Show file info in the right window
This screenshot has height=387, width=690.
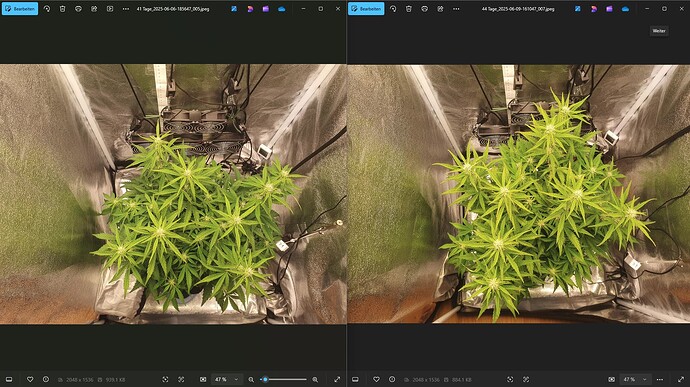392,379
